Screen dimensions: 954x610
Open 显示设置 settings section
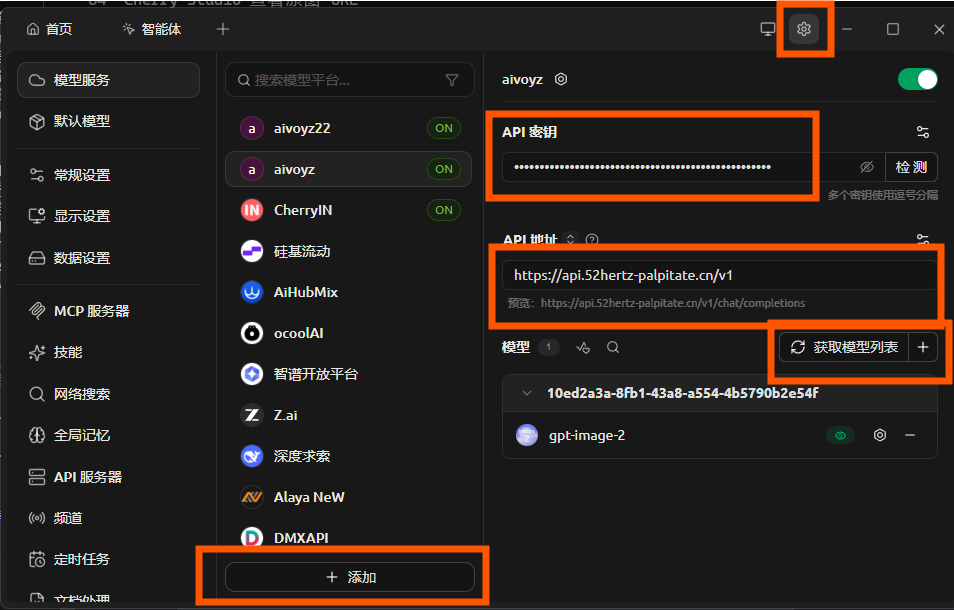108,216
